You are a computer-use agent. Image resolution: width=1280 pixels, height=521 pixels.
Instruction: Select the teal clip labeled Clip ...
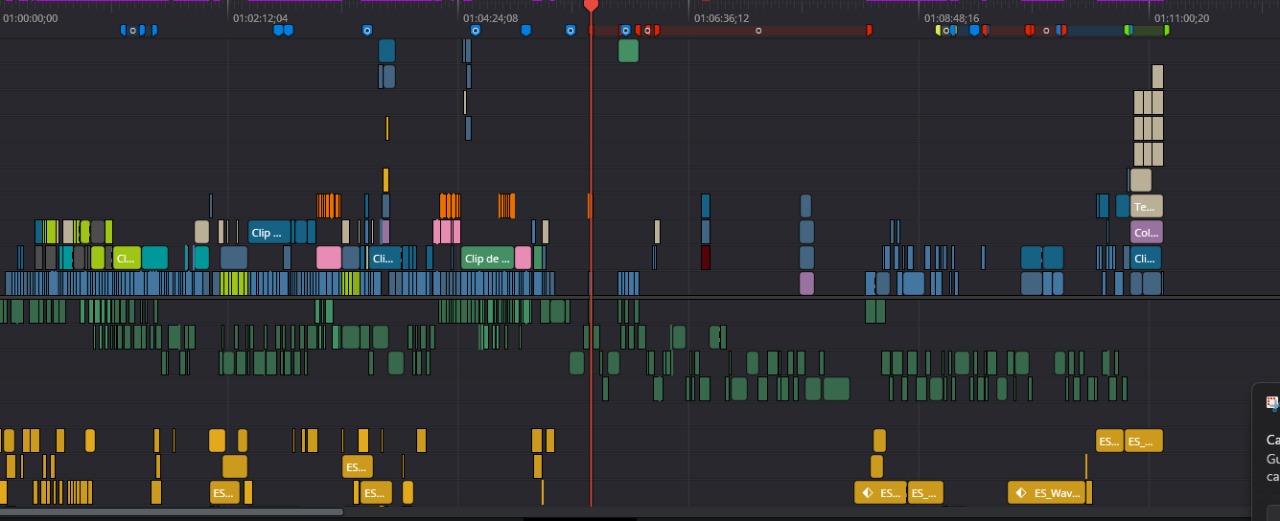(269, 233)
